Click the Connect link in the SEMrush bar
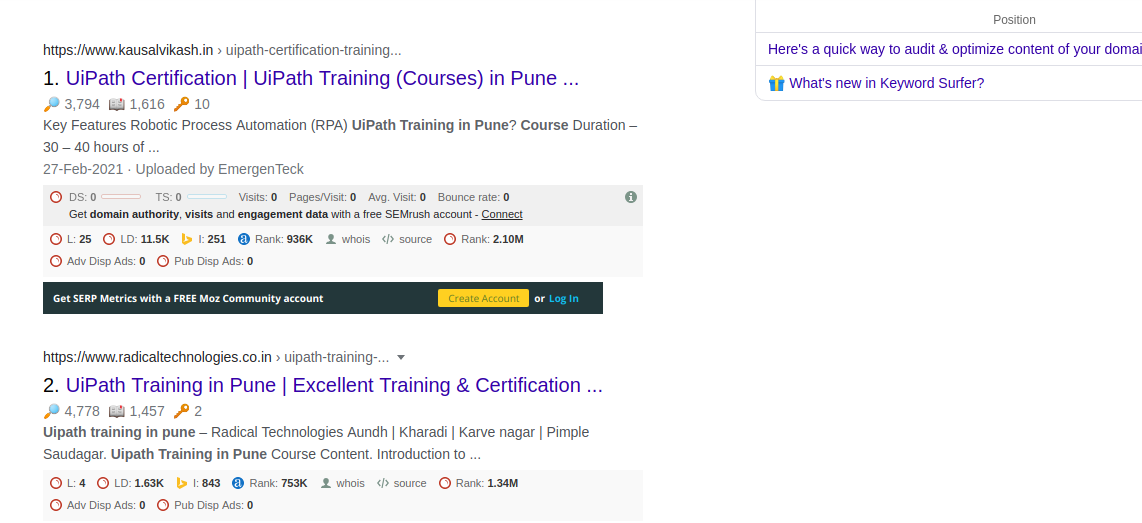Screen dimensions: 1142x523 click(x=502, y=214)
